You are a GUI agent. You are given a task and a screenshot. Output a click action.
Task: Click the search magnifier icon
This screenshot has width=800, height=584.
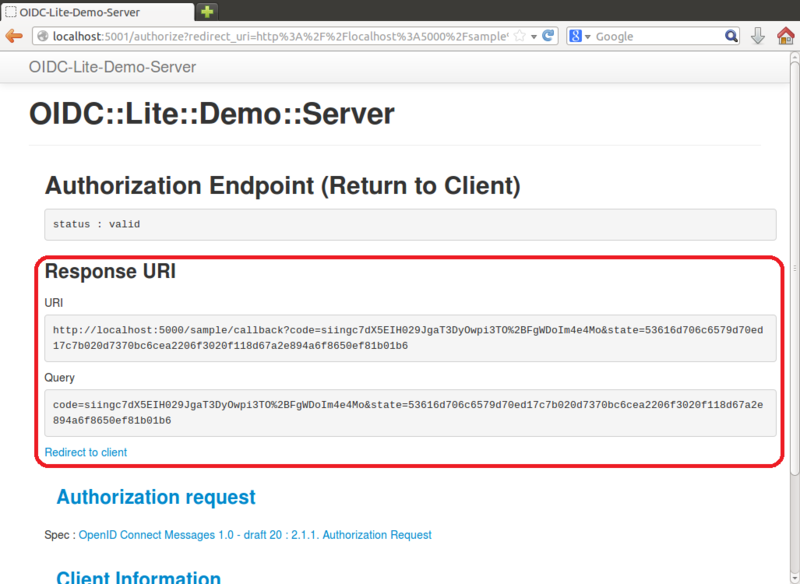(x=731, y=36)
